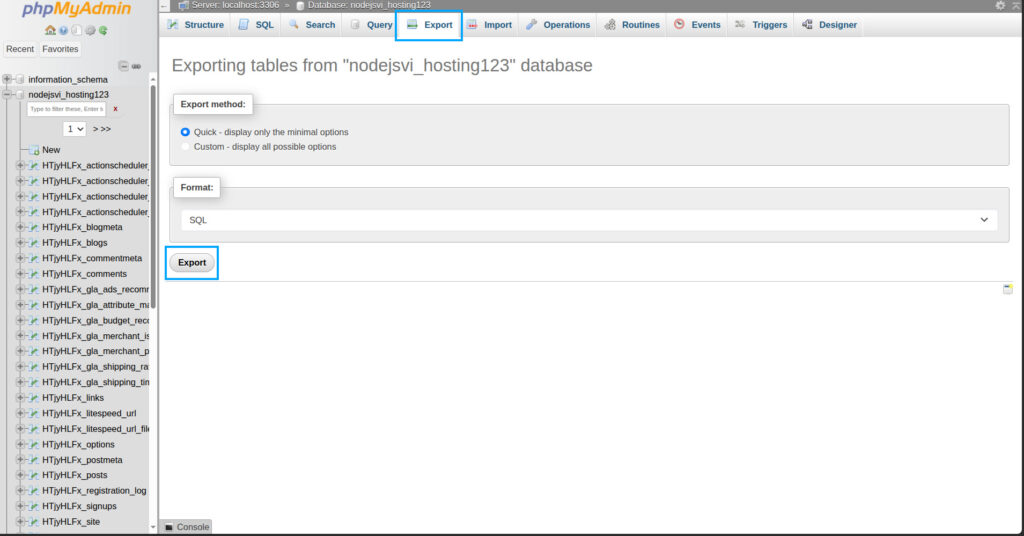
Task: Click the Export button below Format
Action: coord(192,262)
